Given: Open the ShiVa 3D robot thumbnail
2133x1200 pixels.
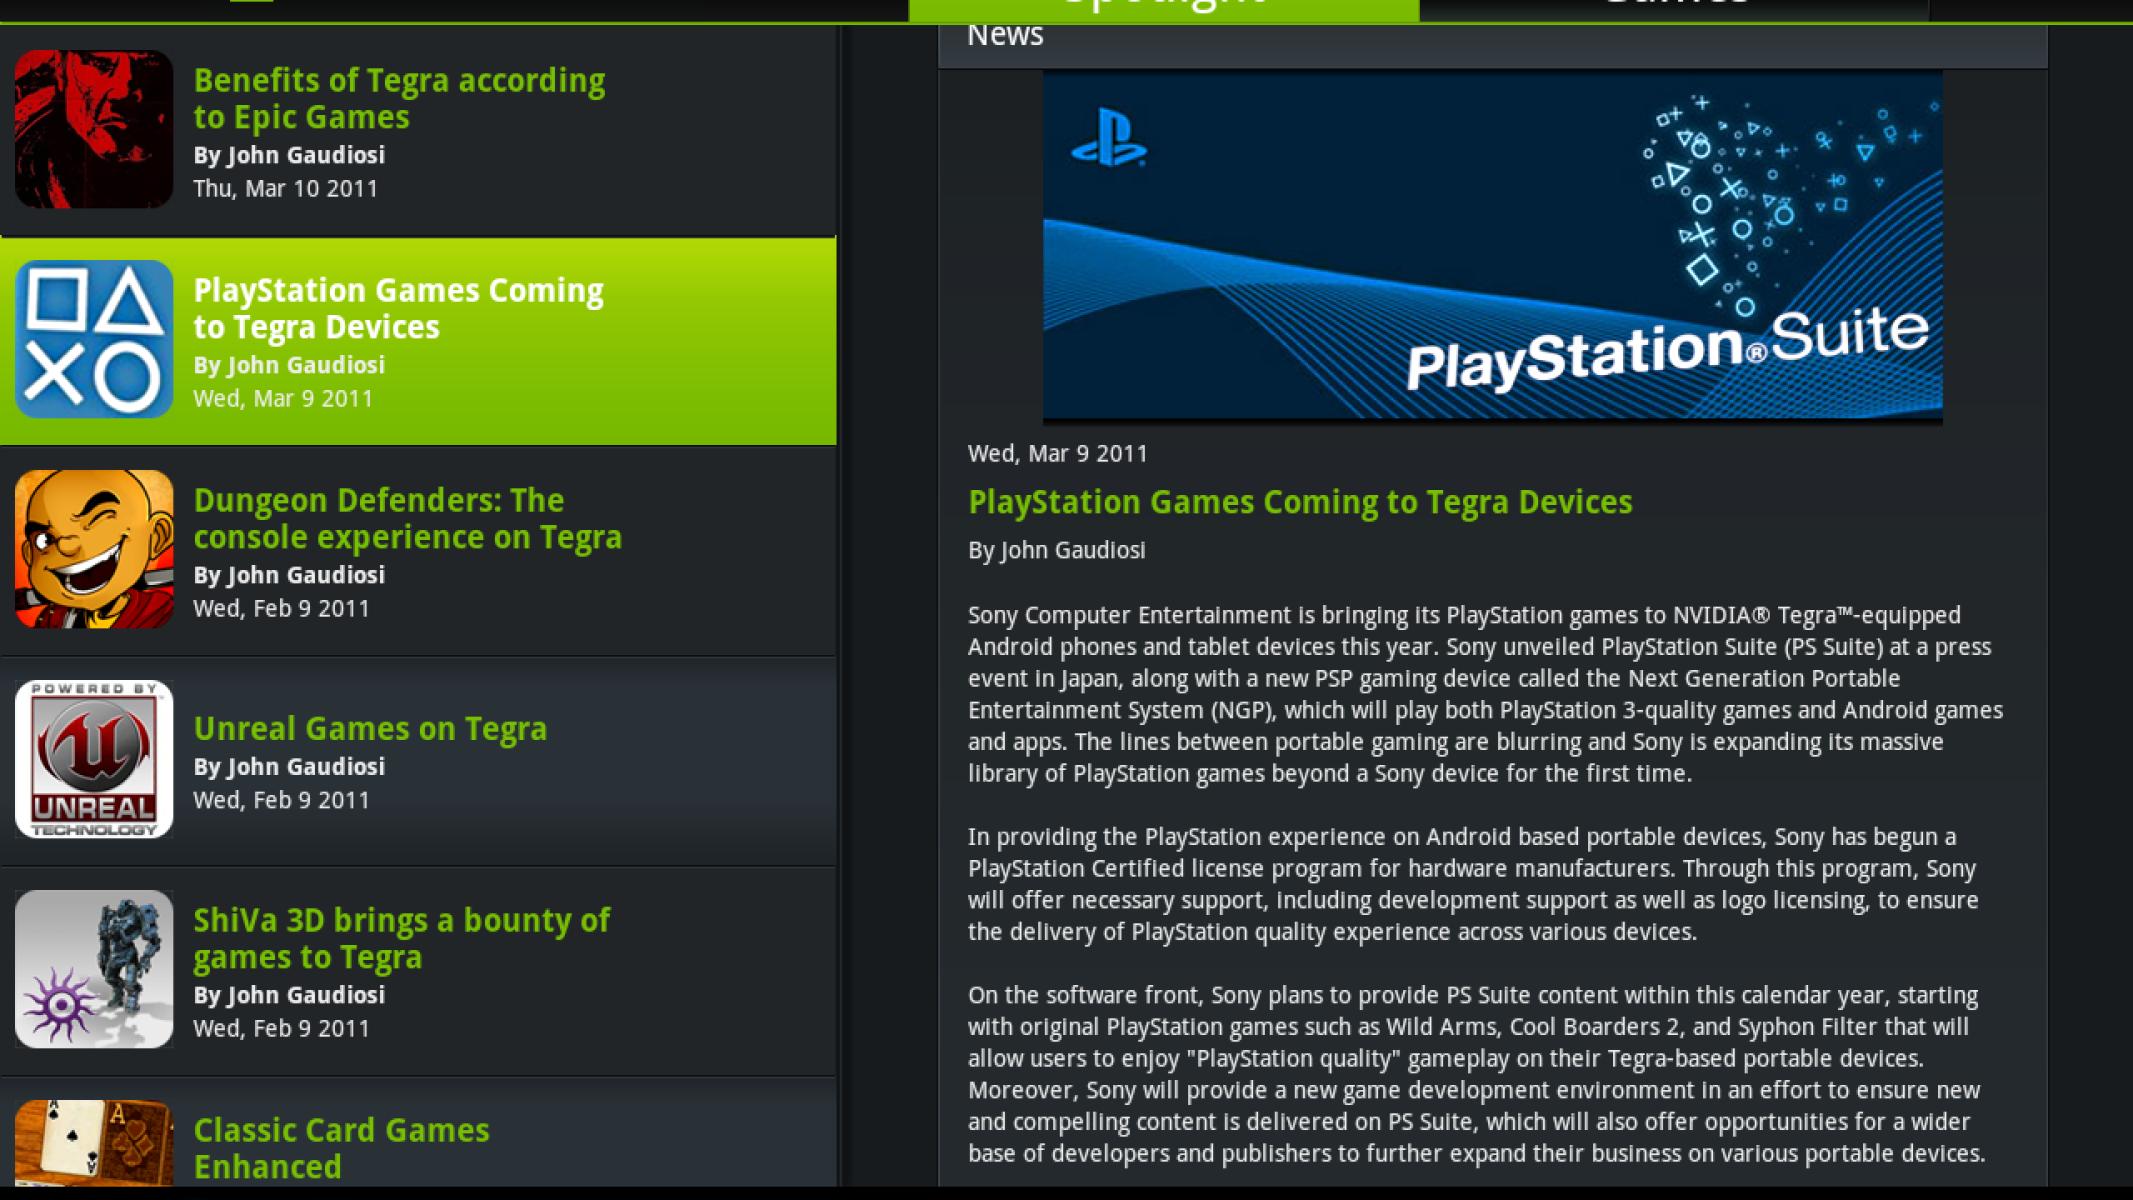Looking at the screenshot, I should (94, 969).
